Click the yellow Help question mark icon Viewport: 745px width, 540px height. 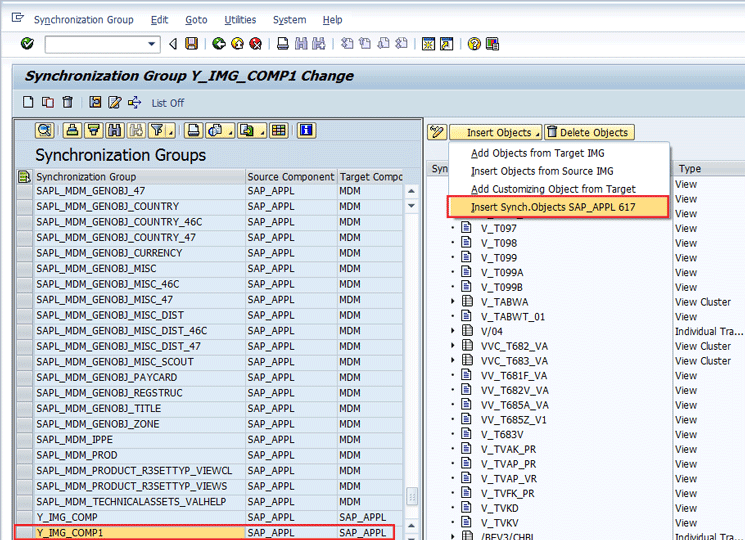(x=474, y=44)
